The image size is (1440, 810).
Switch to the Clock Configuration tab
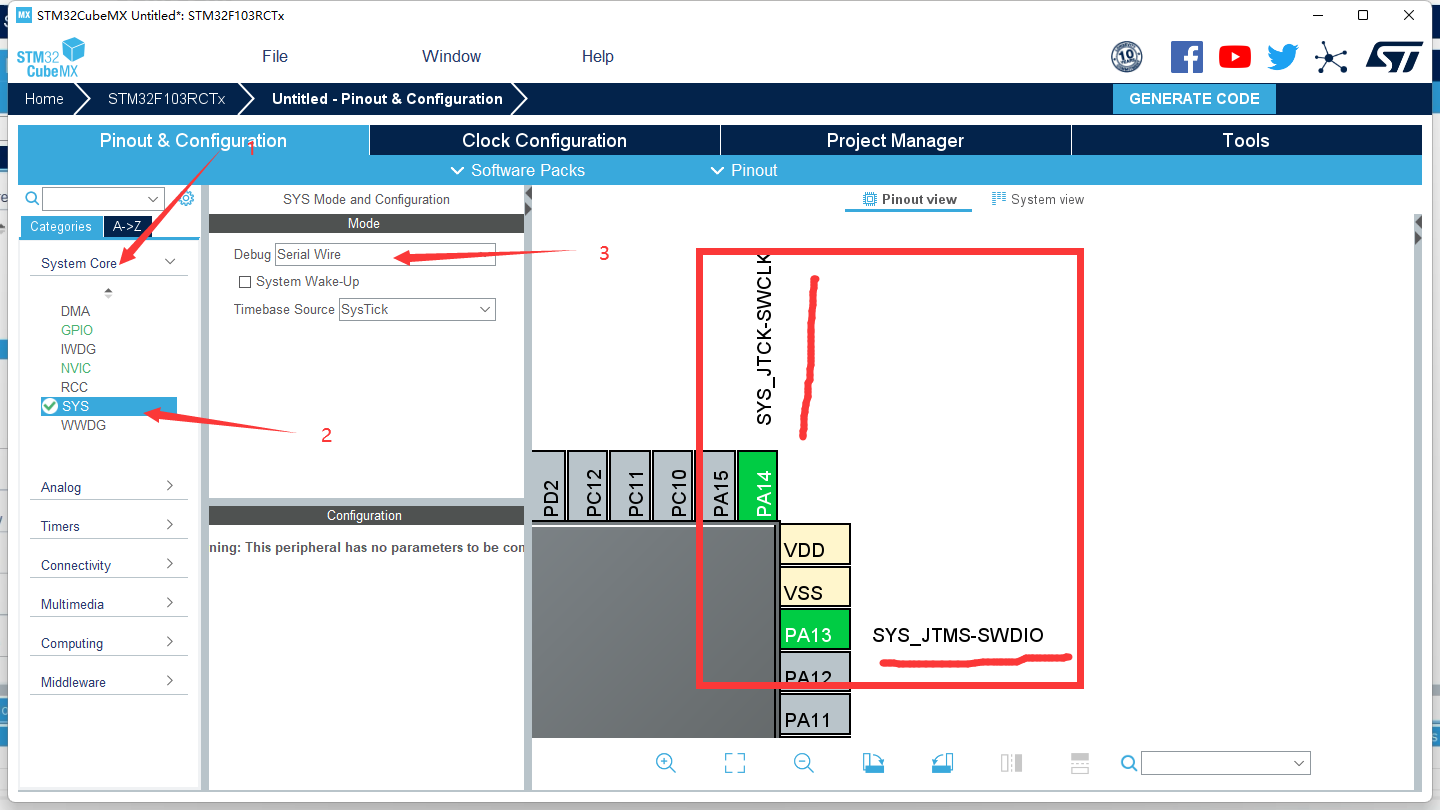[x=544, y=140]
